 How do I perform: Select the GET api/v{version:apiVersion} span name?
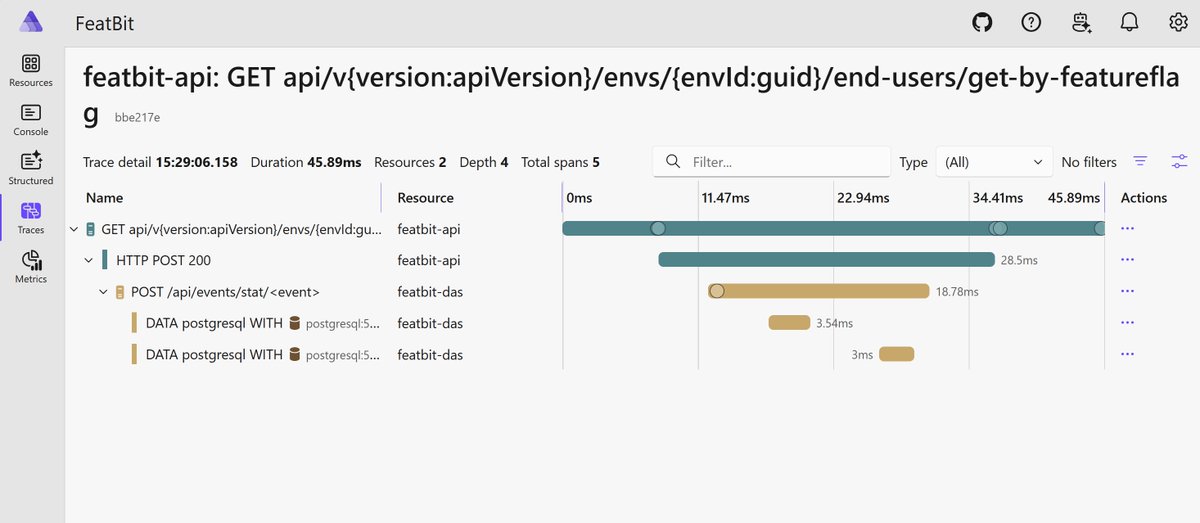click(x=241, y=229)
